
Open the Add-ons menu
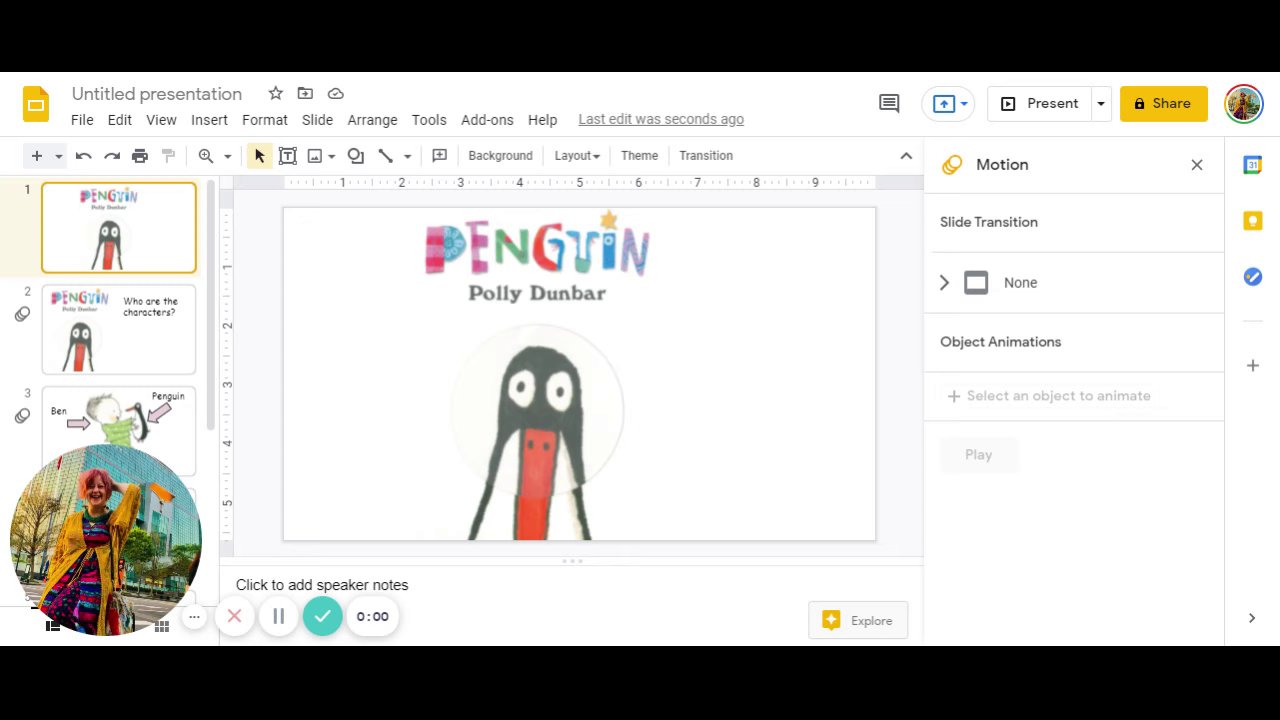click(x=487, y=120)
